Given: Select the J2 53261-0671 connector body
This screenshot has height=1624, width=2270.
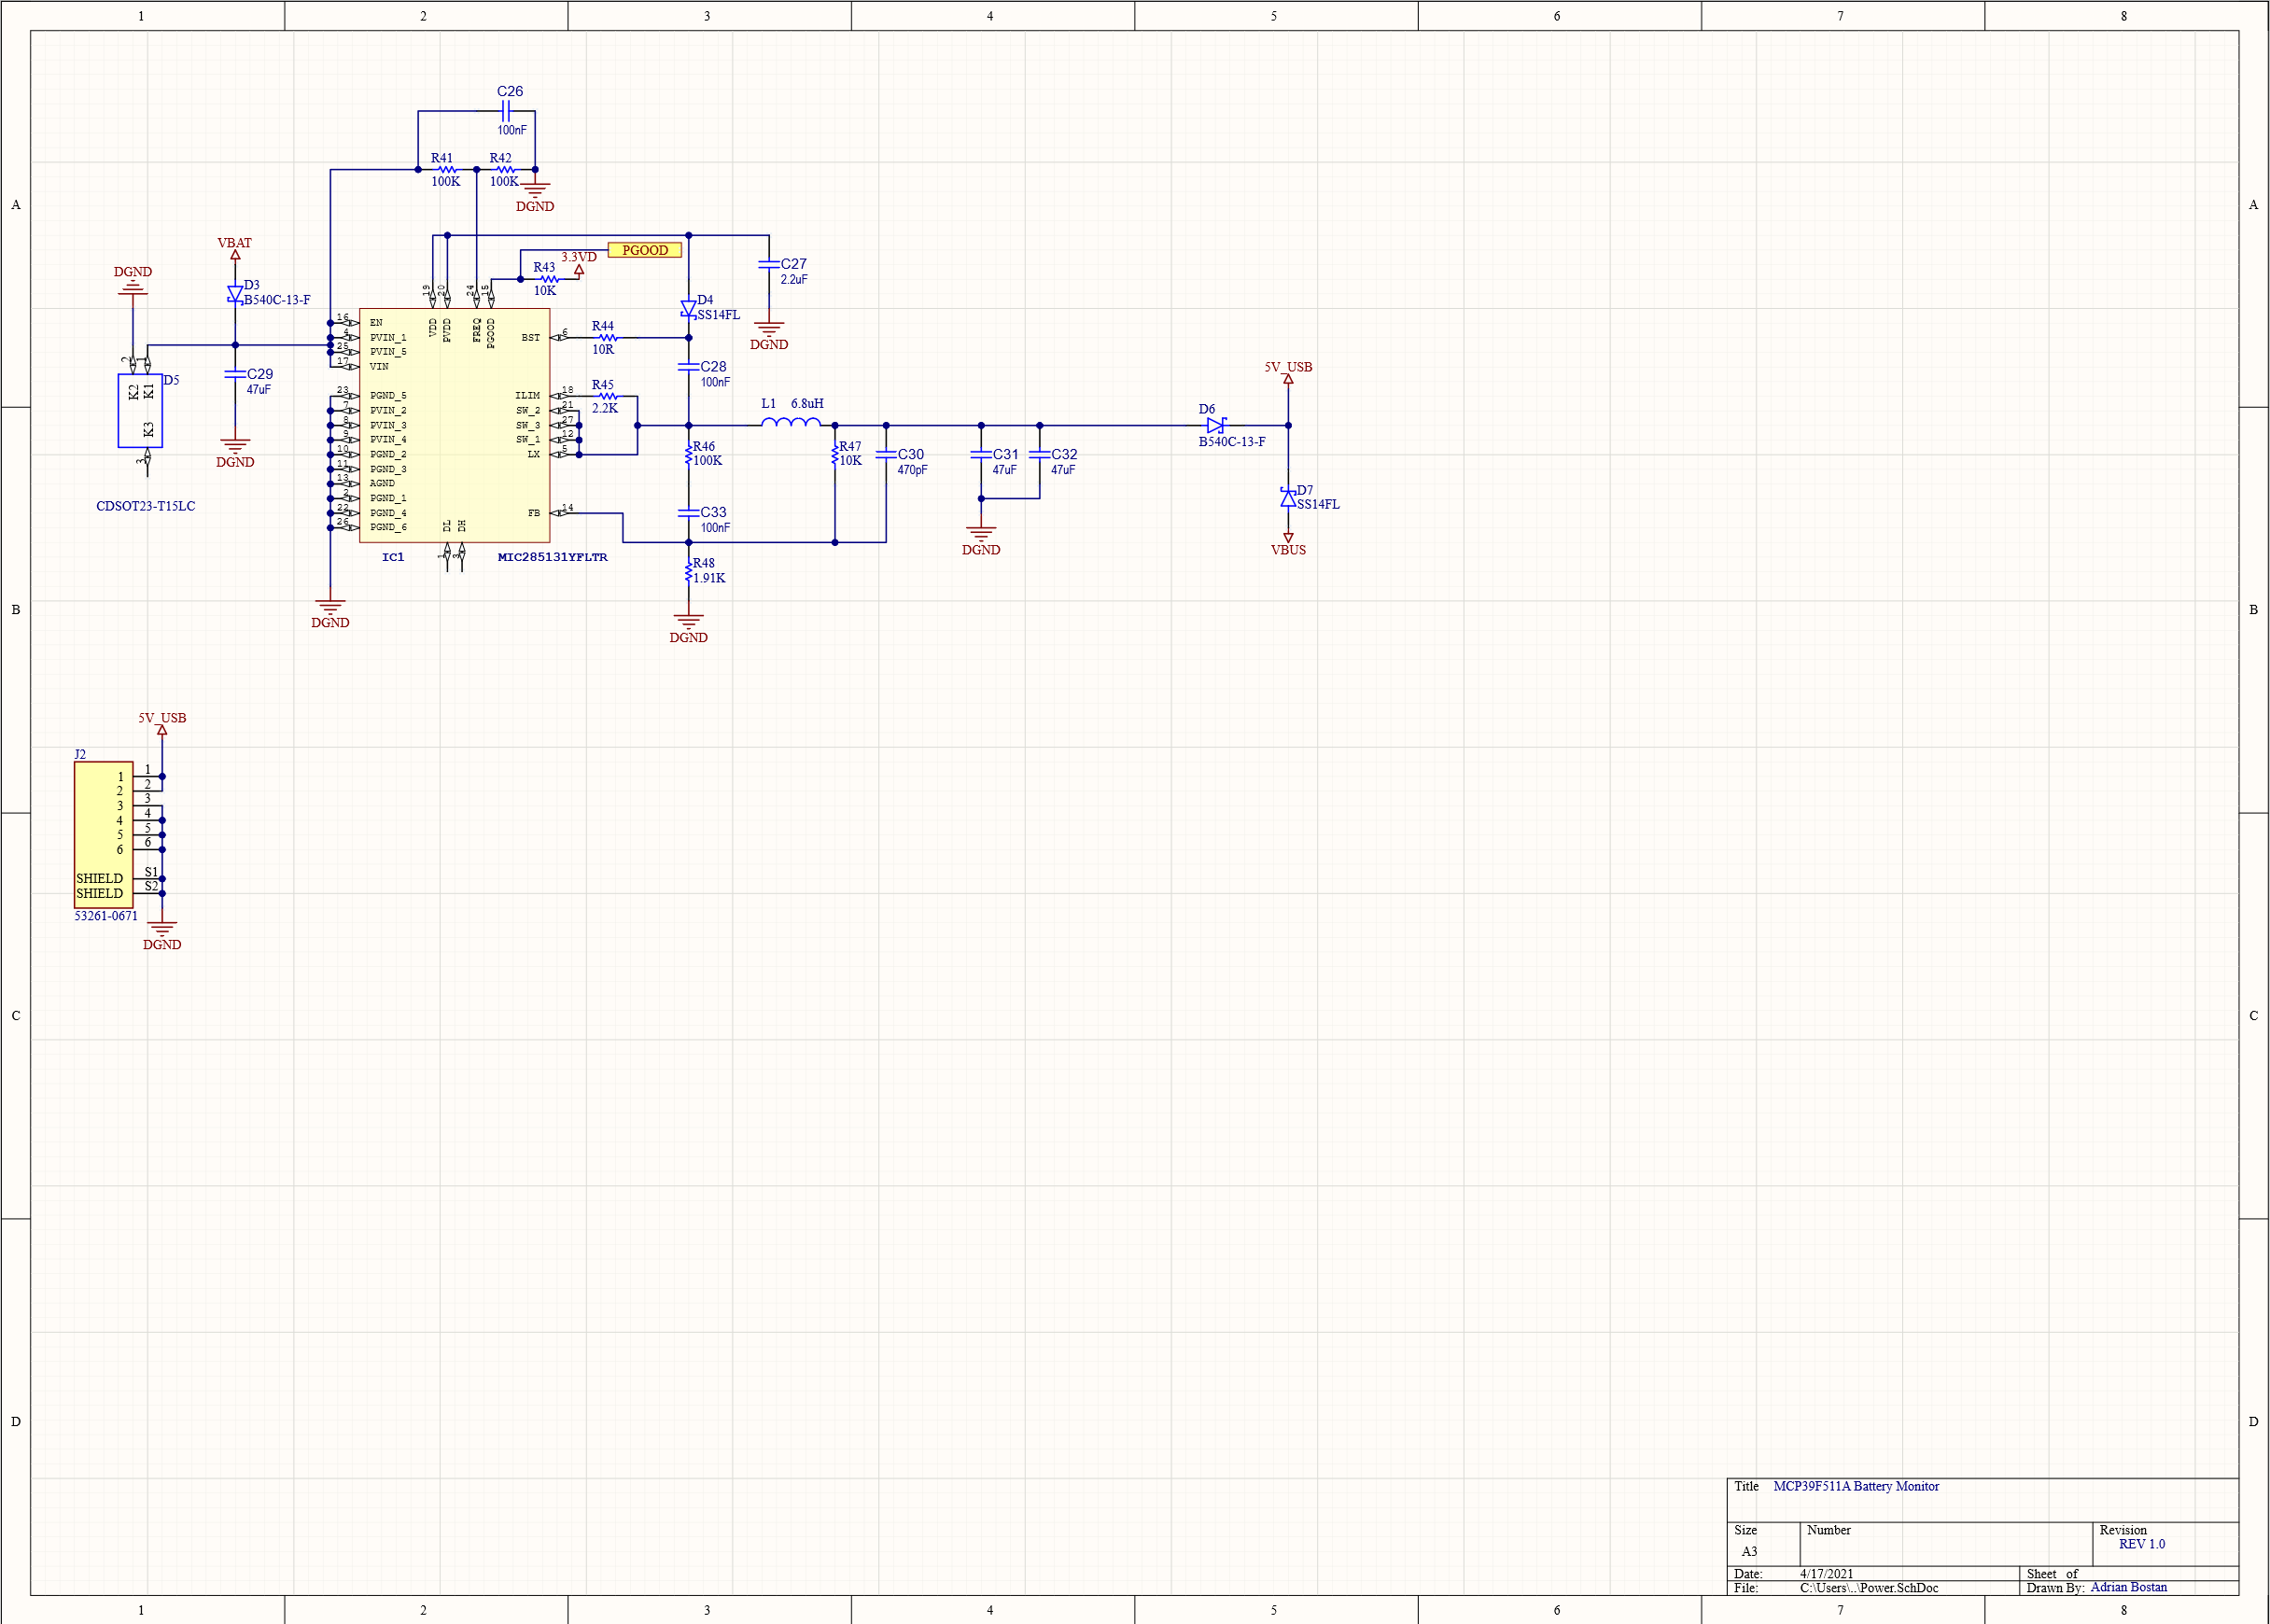Looking at the screenshot, I should coord(103,835).
